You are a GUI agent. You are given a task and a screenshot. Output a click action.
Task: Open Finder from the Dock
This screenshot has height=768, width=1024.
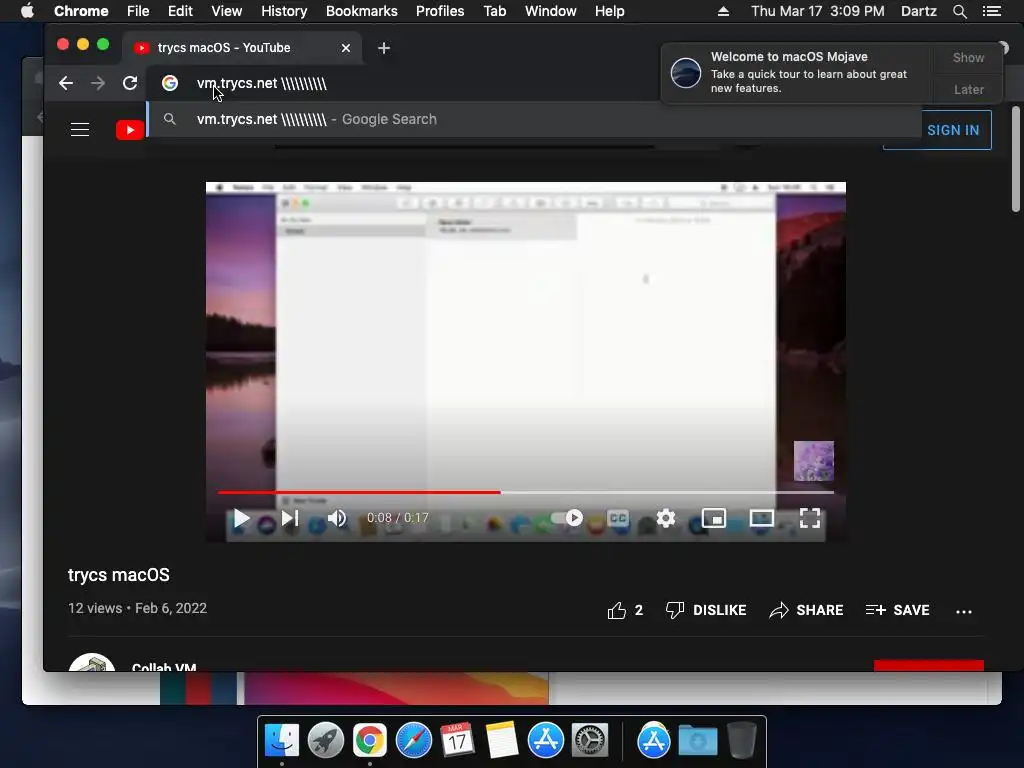click(x=281, y=741)
